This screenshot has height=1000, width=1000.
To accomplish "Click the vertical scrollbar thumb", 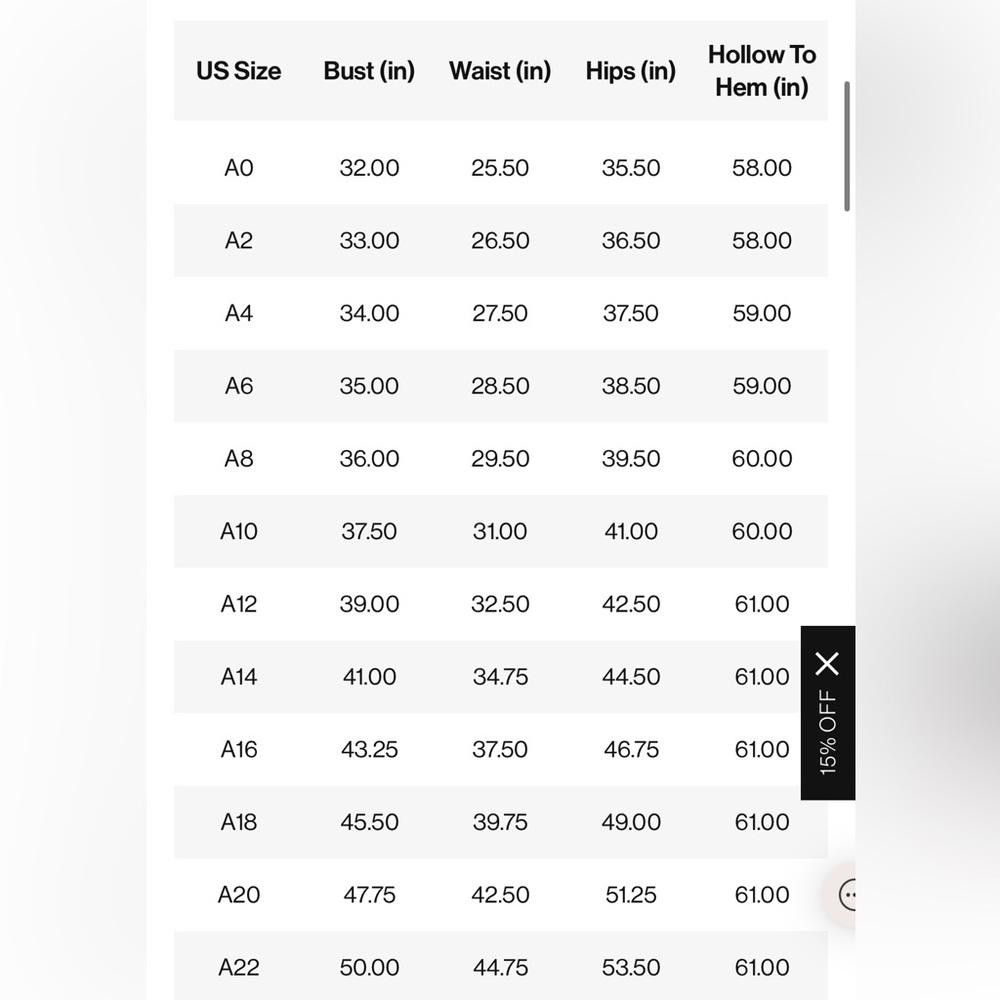I will [x=847, y=146].
